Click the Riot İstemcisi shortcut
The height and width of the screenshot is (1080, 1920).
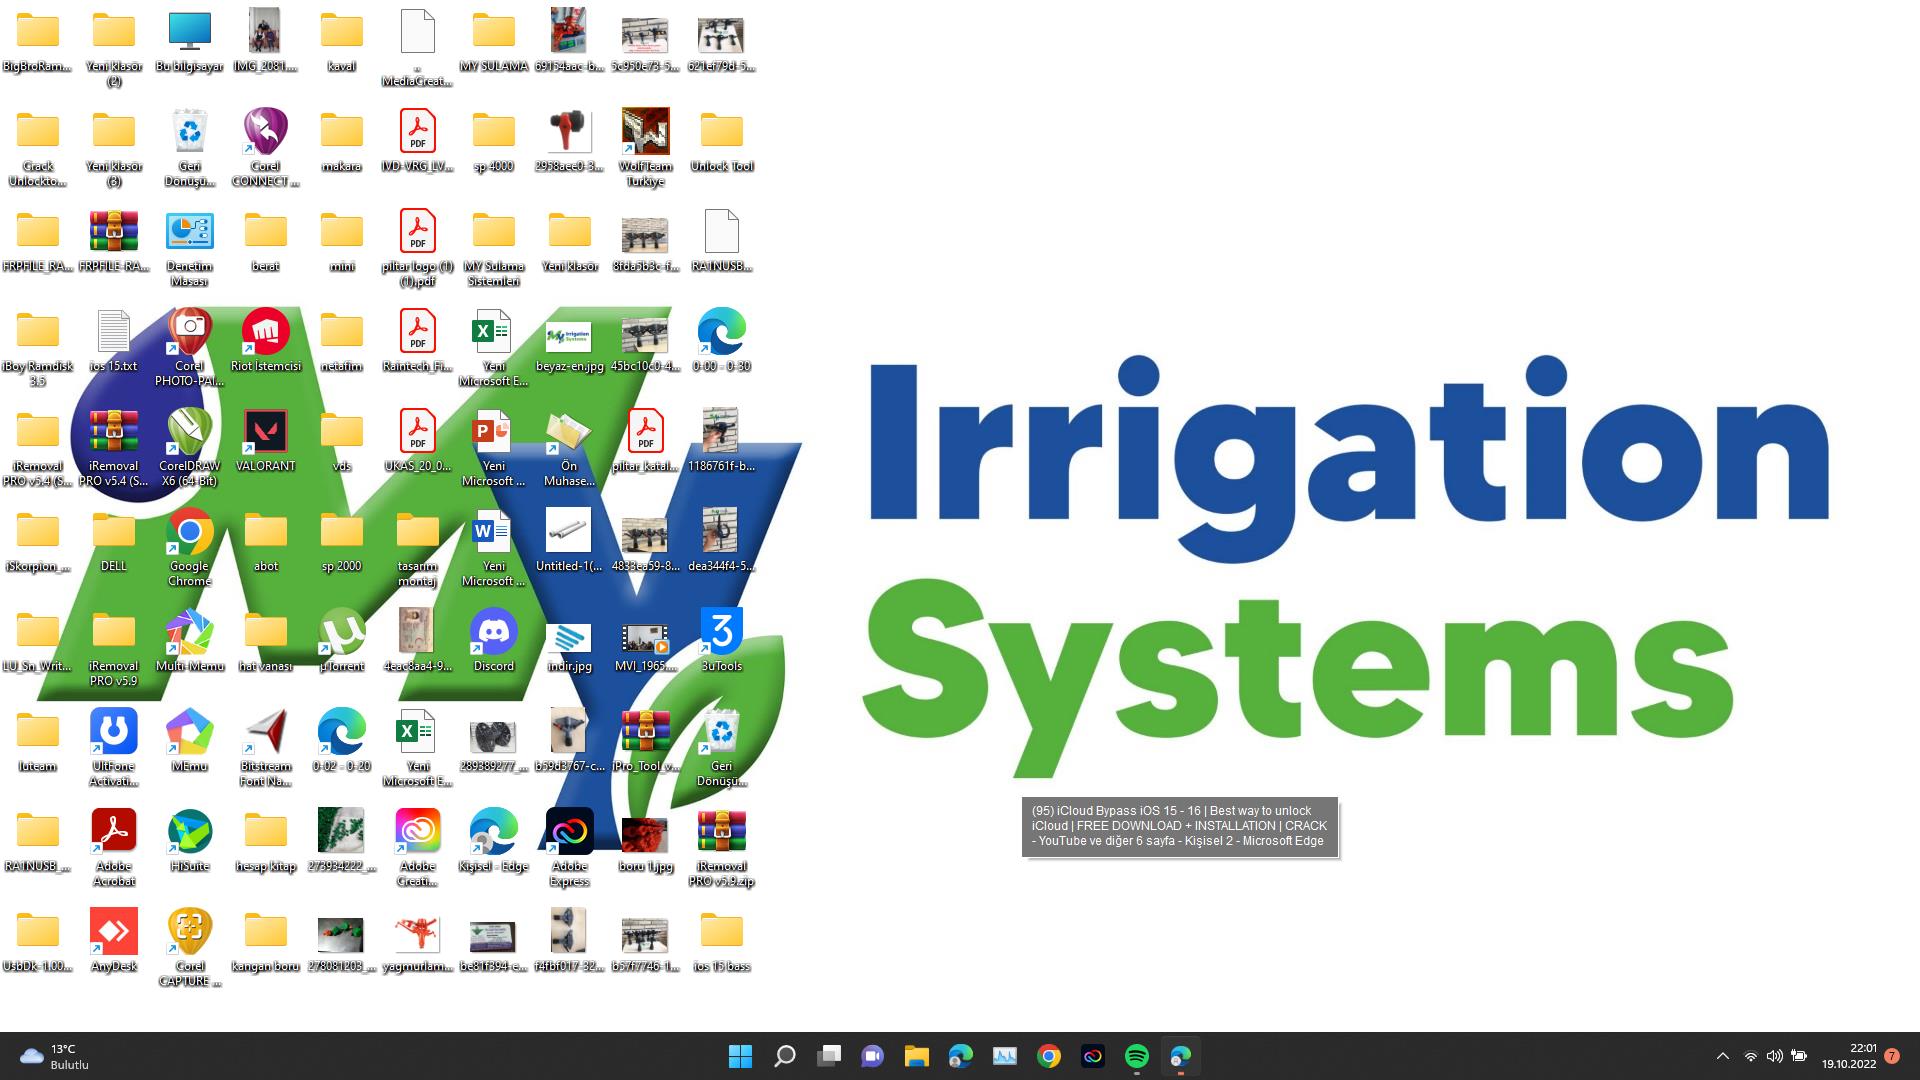[x=265, y=332]
